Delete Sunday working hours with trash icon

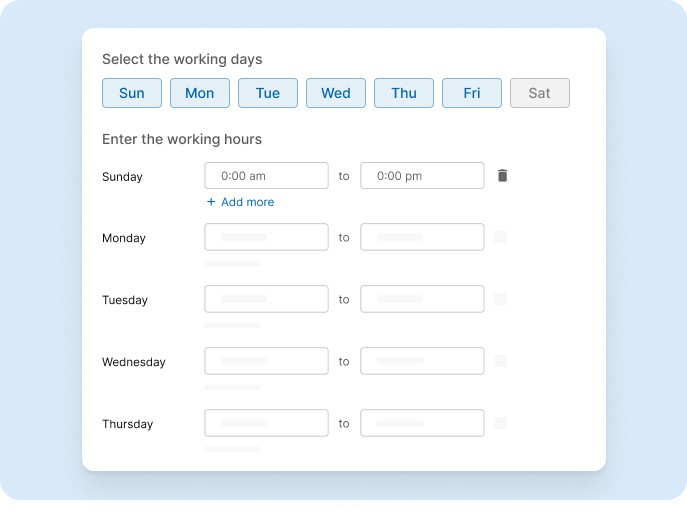503,175
